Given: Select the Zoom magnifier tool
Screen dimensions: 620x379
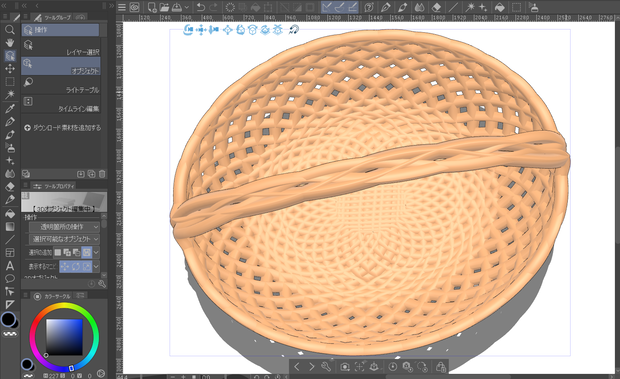Looking at the screenshot, I should [x=9, y=30].
